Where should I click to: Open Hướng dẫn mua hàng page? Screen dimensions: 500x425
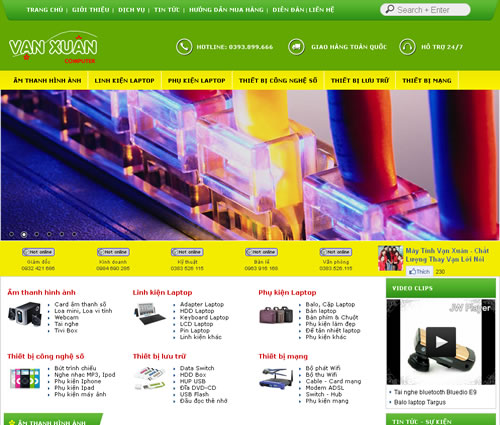click(226, 10)
